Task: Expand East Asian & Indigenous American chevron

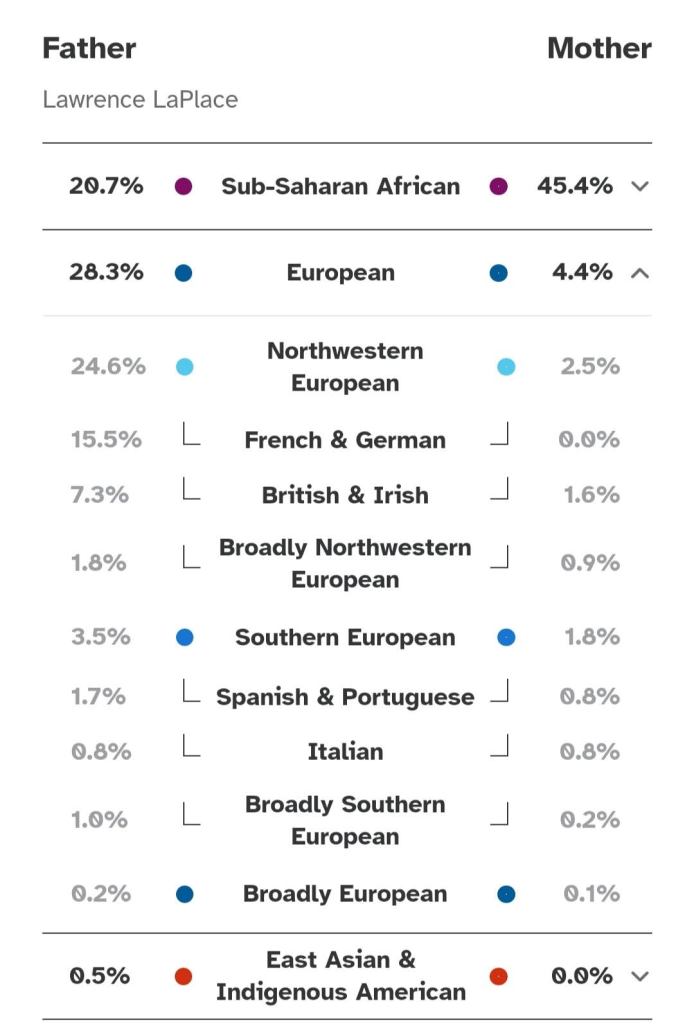Action: click(x=641, y=976)
